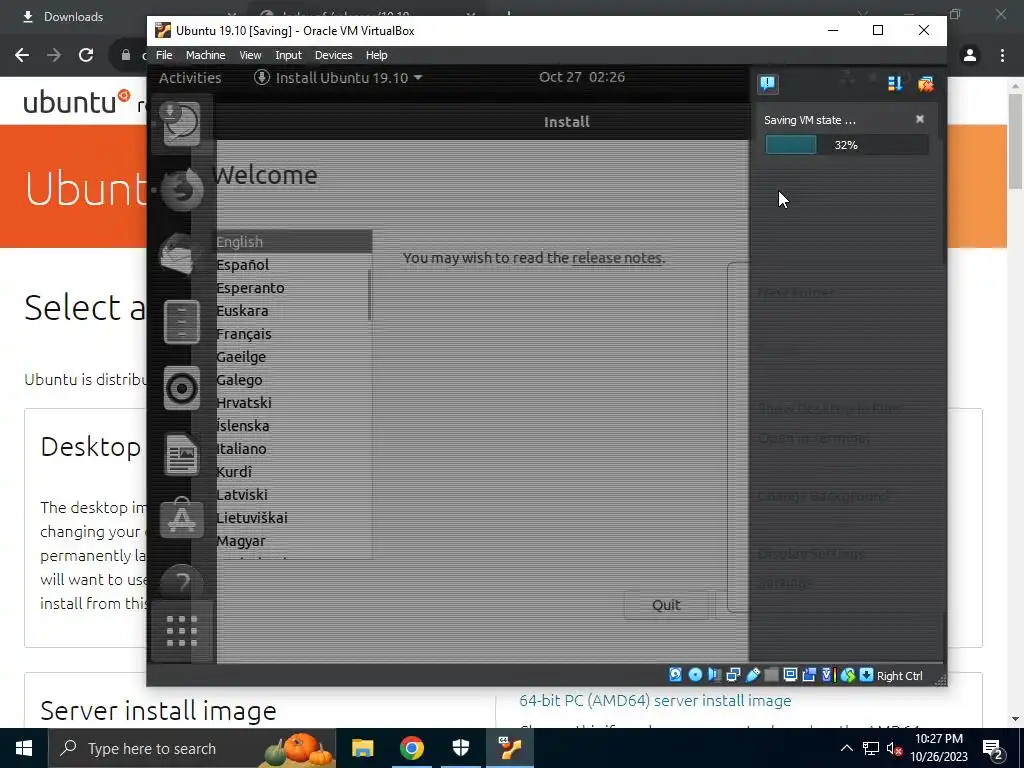Select Hrvatski in the language list
Screen dimensions: 1024x768
pyautogui.click(x=293, y=403)
